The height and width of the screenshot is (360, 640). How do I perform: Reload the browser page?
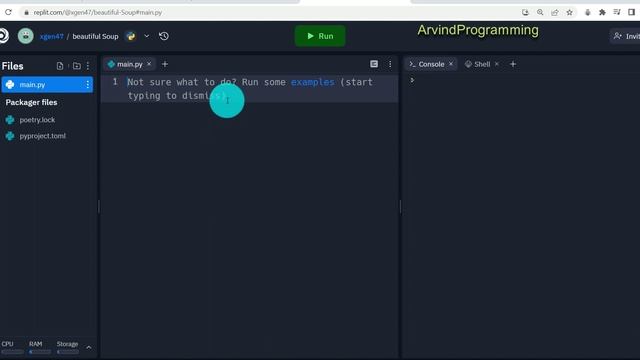pyautogui.click(x=8, y=12)
